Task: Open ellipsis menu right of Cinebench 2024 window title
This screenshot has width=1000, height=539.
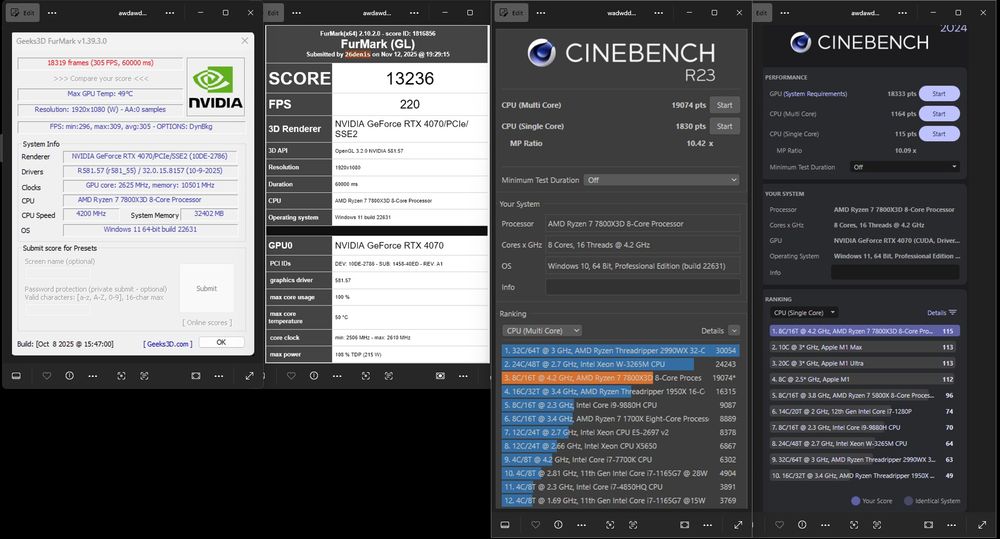Action: 902,13
